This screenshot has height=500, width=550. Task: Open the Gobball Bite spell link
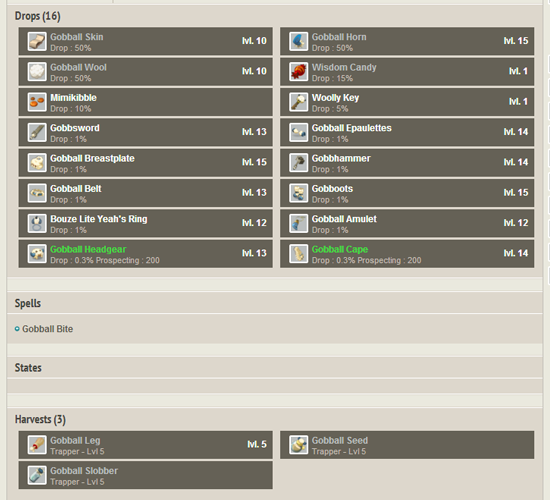(48, 329)
